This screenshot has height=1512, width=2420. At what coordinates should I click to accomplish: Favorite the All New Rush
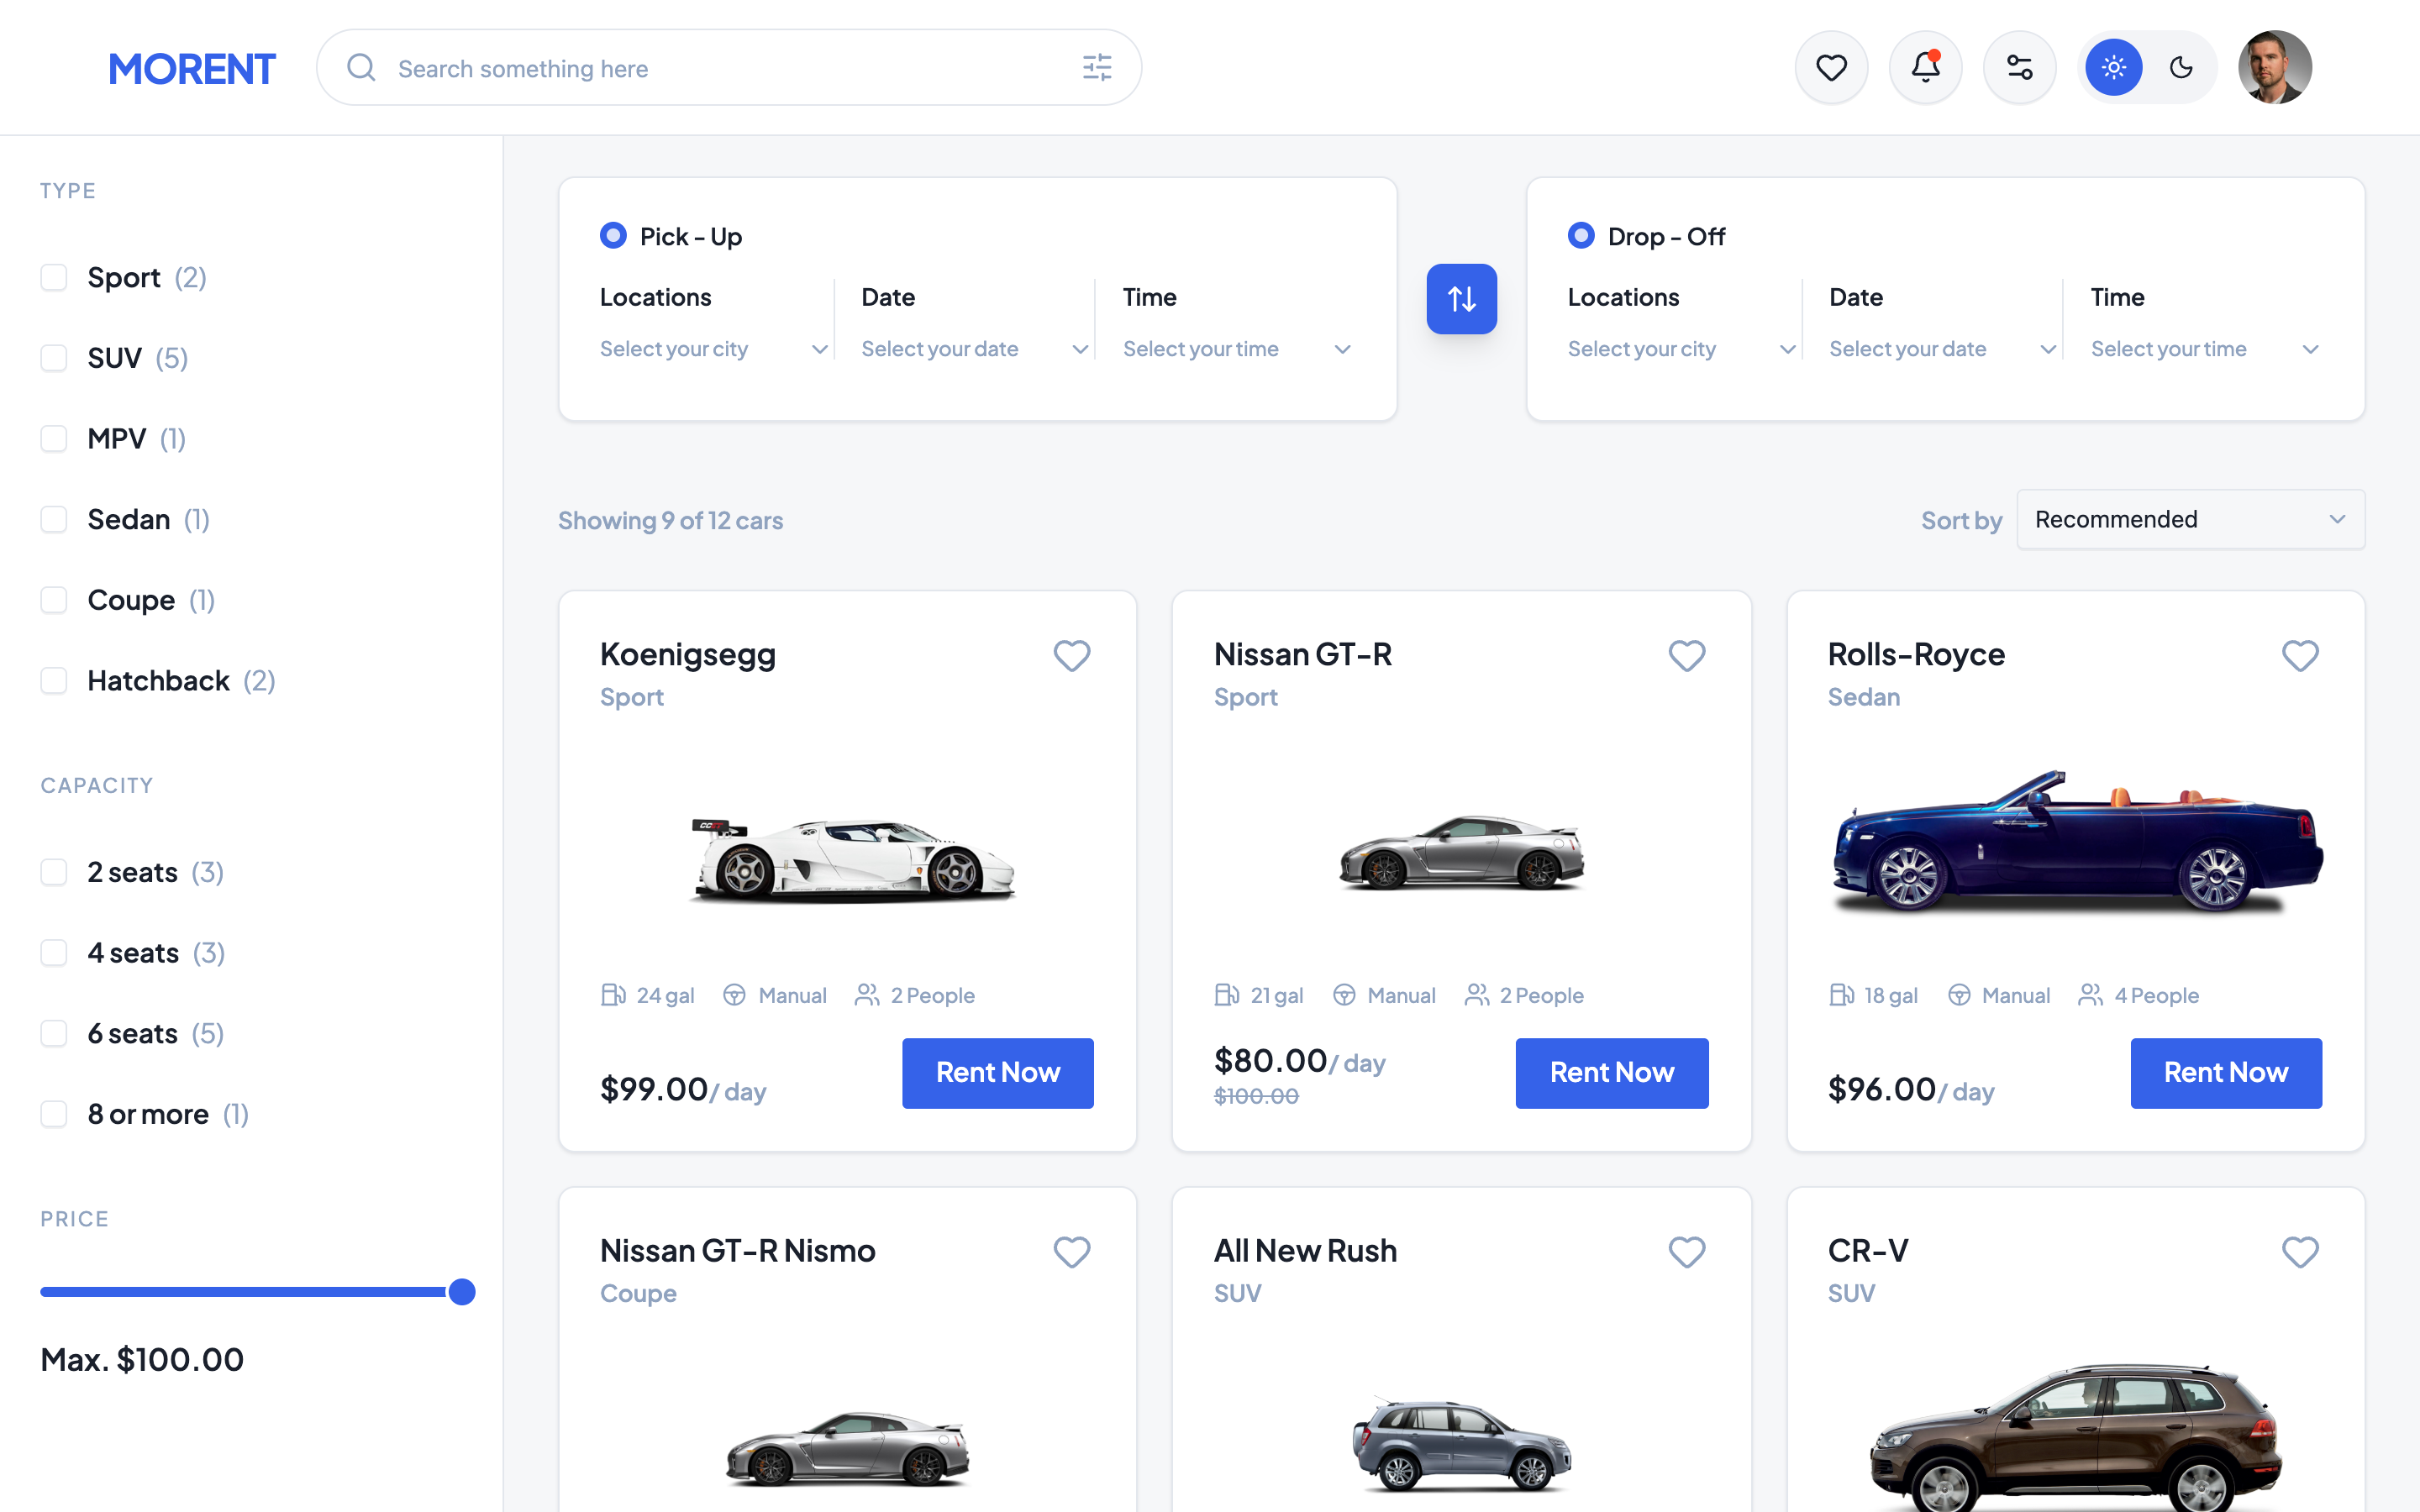1686,1252
